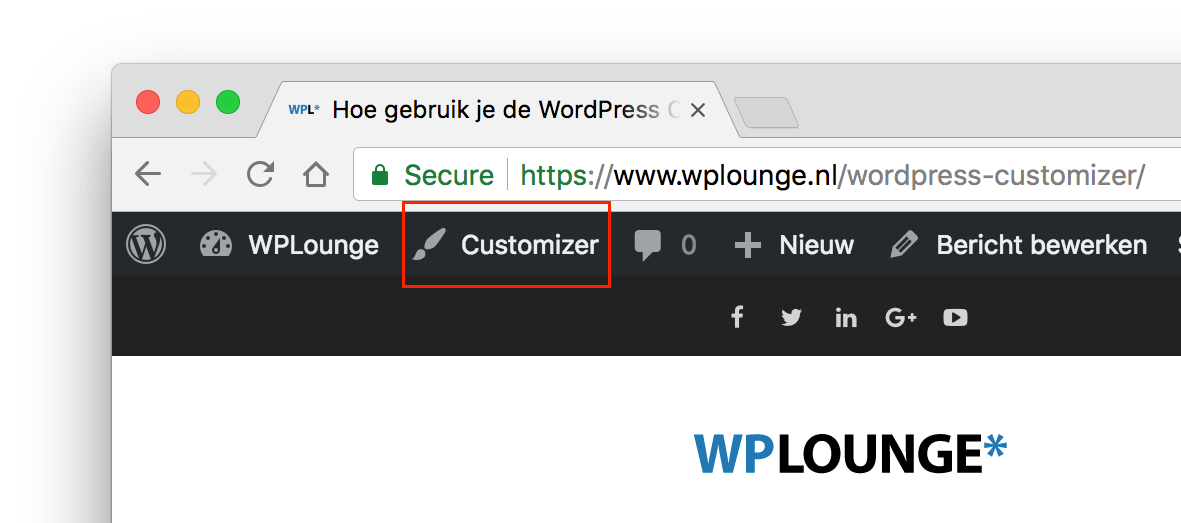Click the Customizer paintbrush icon
Image resolution: width=1181 pixels, height=523 pixels.
(x=429, y=245)
